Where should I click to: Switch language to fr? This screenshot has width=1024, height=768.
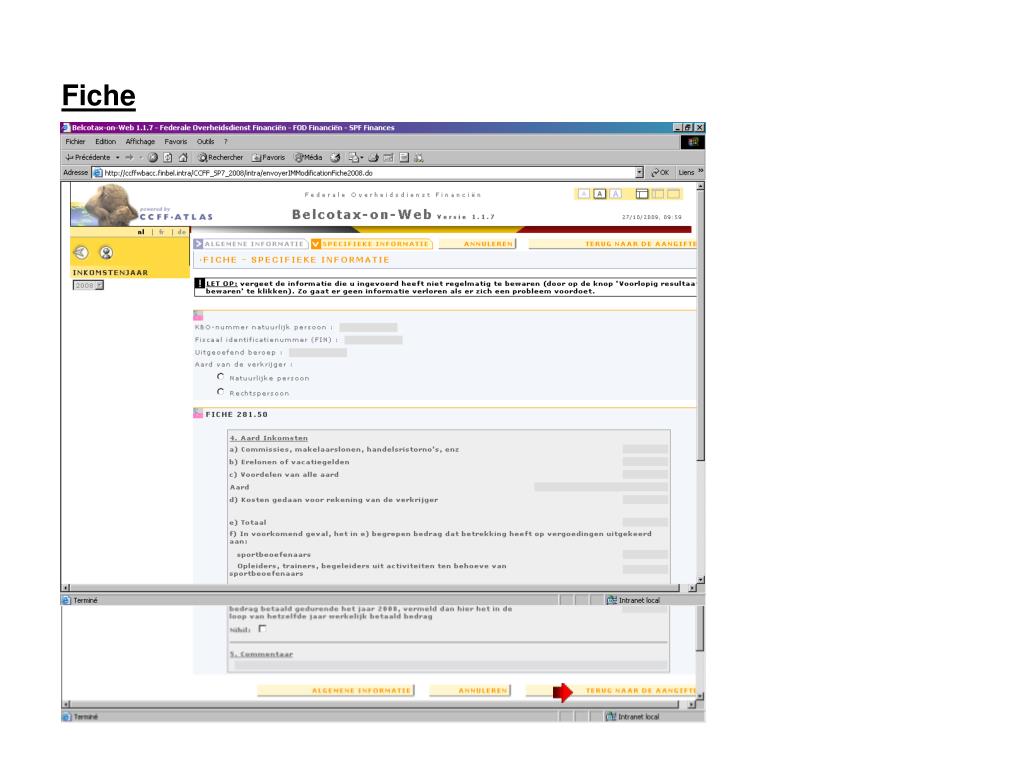161,232
